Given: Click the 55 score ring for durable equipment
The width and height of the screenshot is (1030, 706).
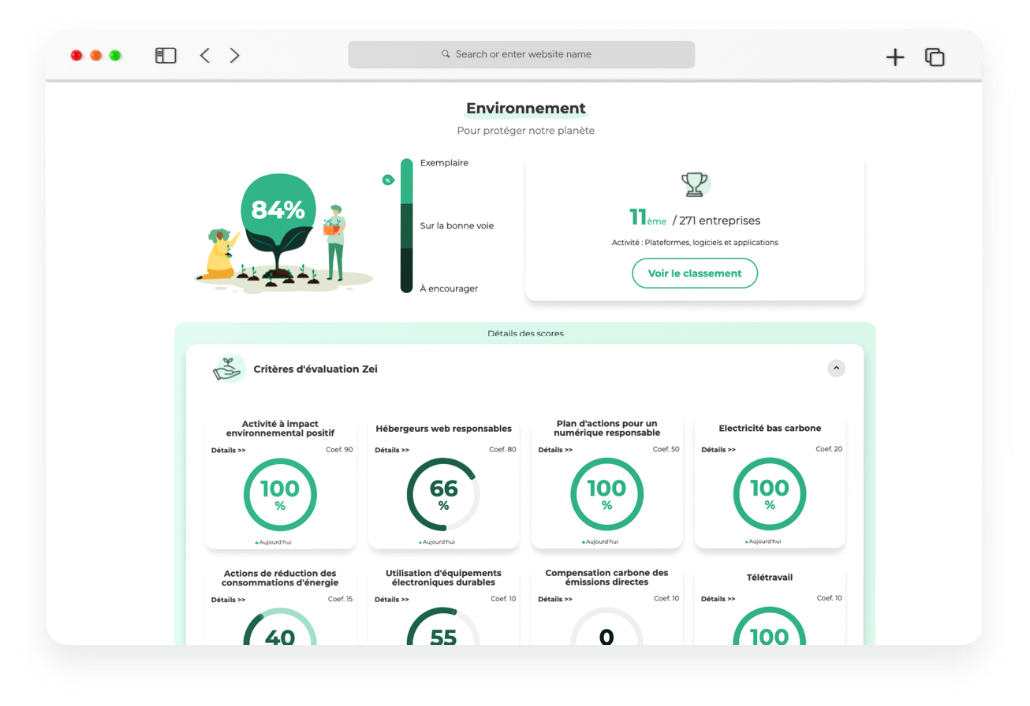Looking at the screenshot, I should 443,627.
